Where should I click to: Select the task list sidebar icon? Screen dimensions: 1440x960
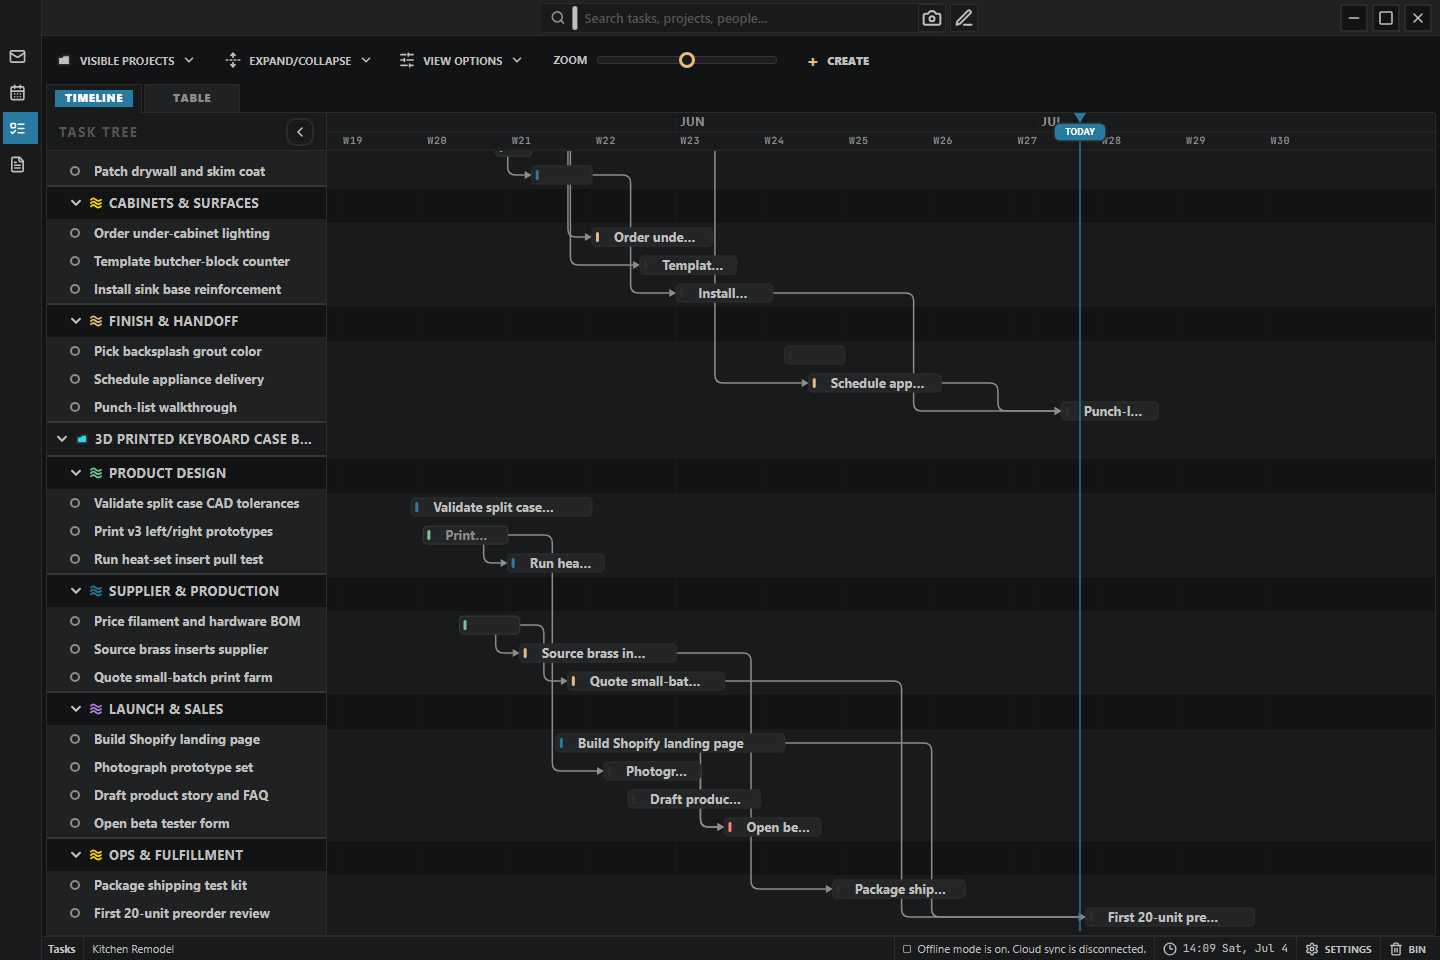pyautogui.click(x=18, y=128)
